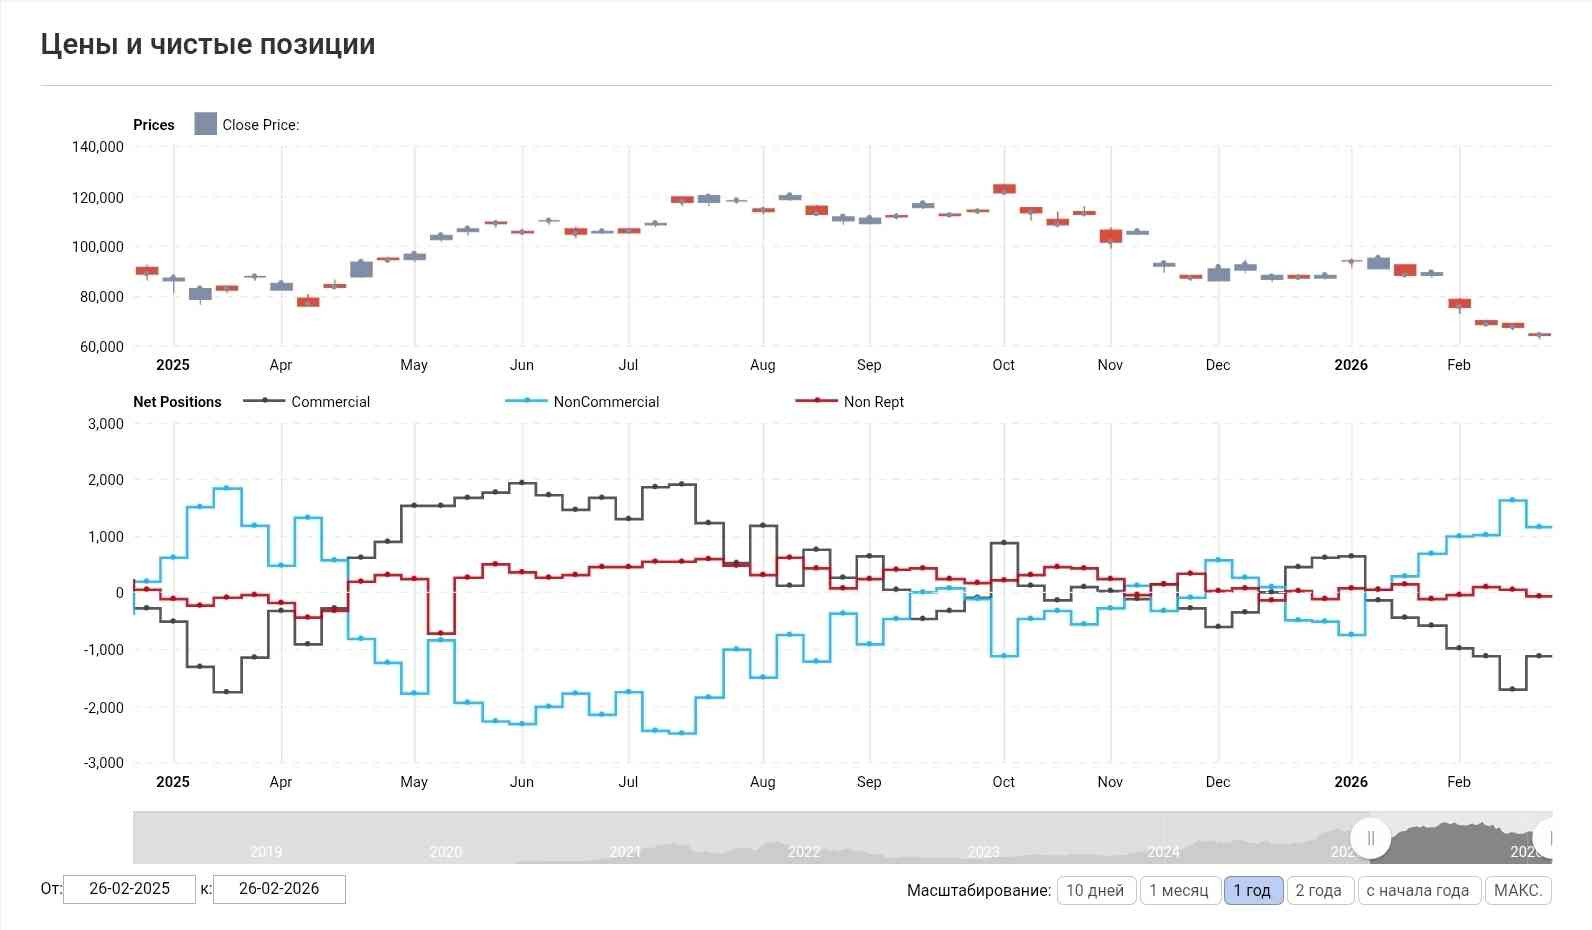
Task: Click 2023 area in the navigator timeline
Action: [983, 852]
